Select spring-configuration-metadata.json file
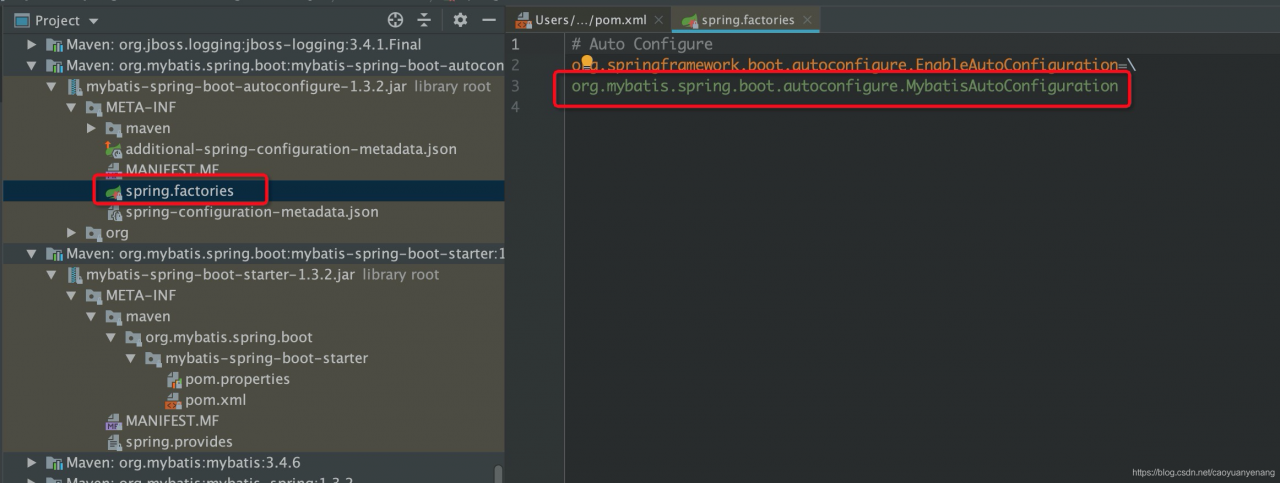This screenshot has height=483, width=1280. 252,212
